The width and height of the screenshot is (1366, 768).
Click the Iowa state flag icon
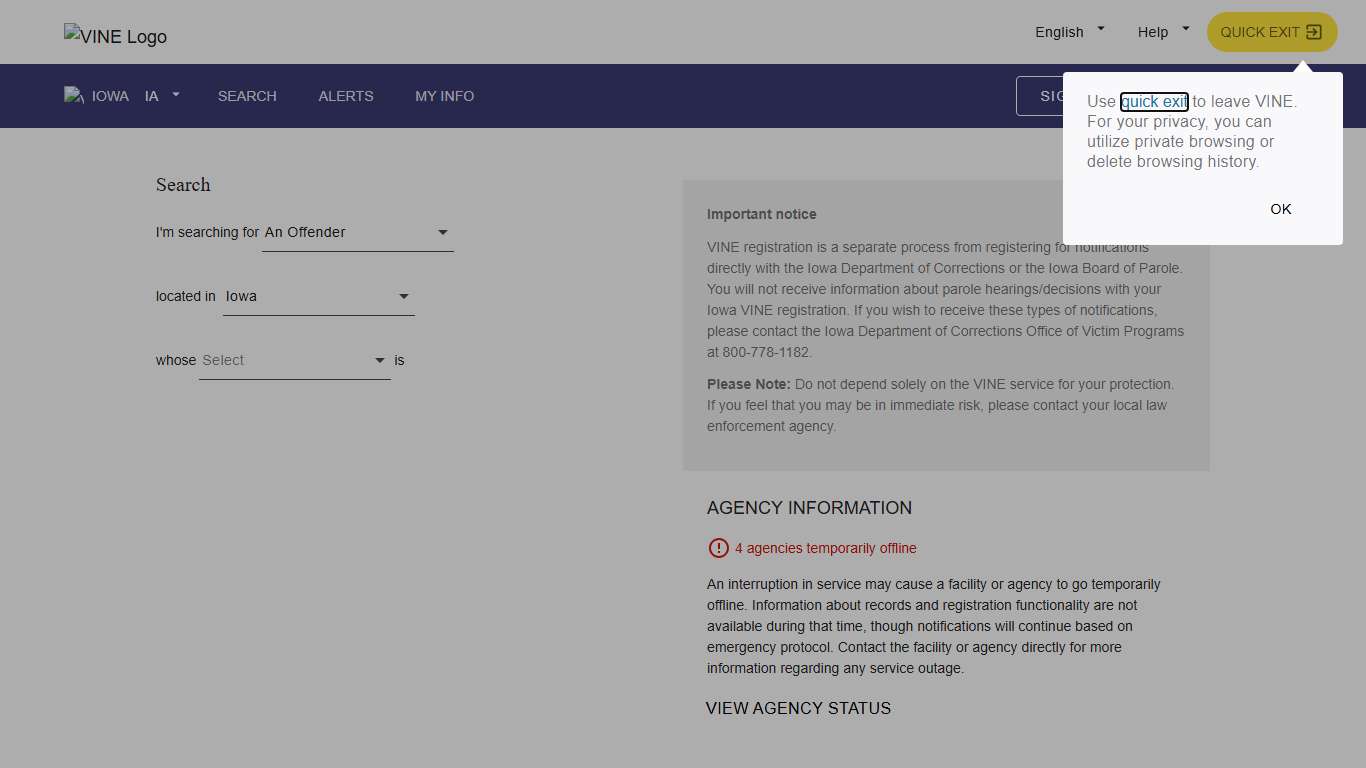click(74, 96)
